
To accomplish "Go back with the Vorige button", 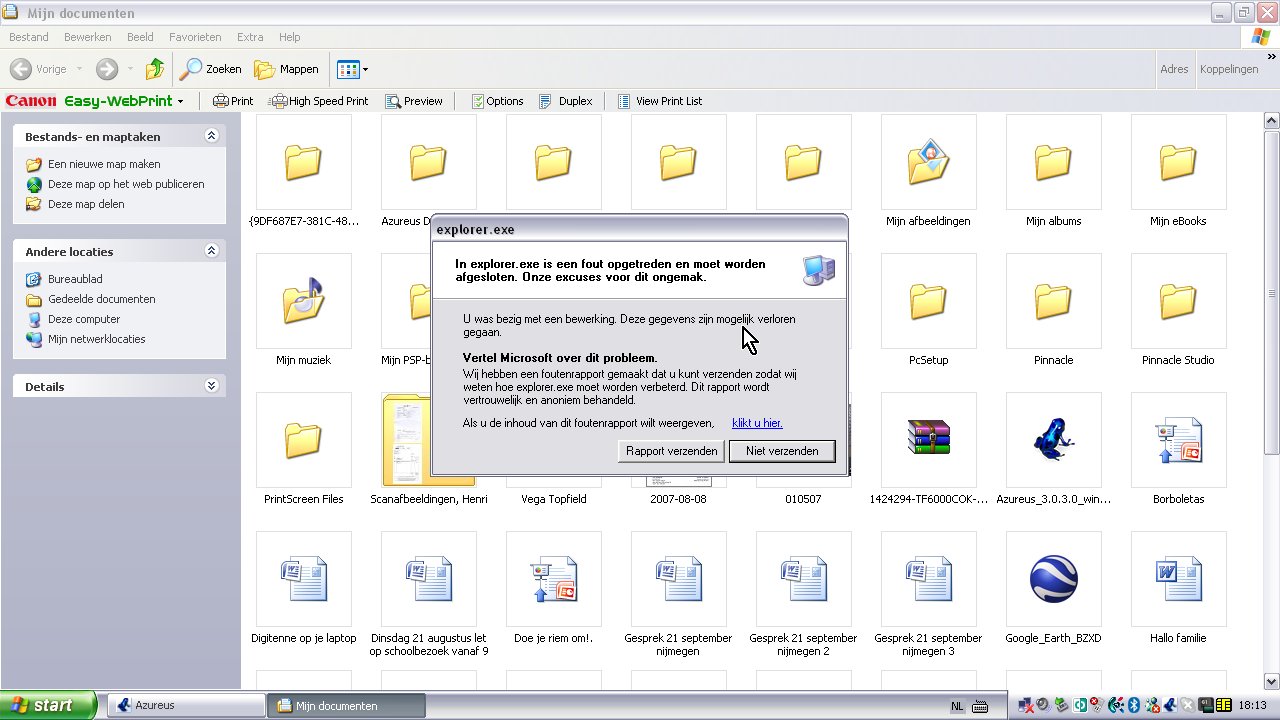I will 38,69.
